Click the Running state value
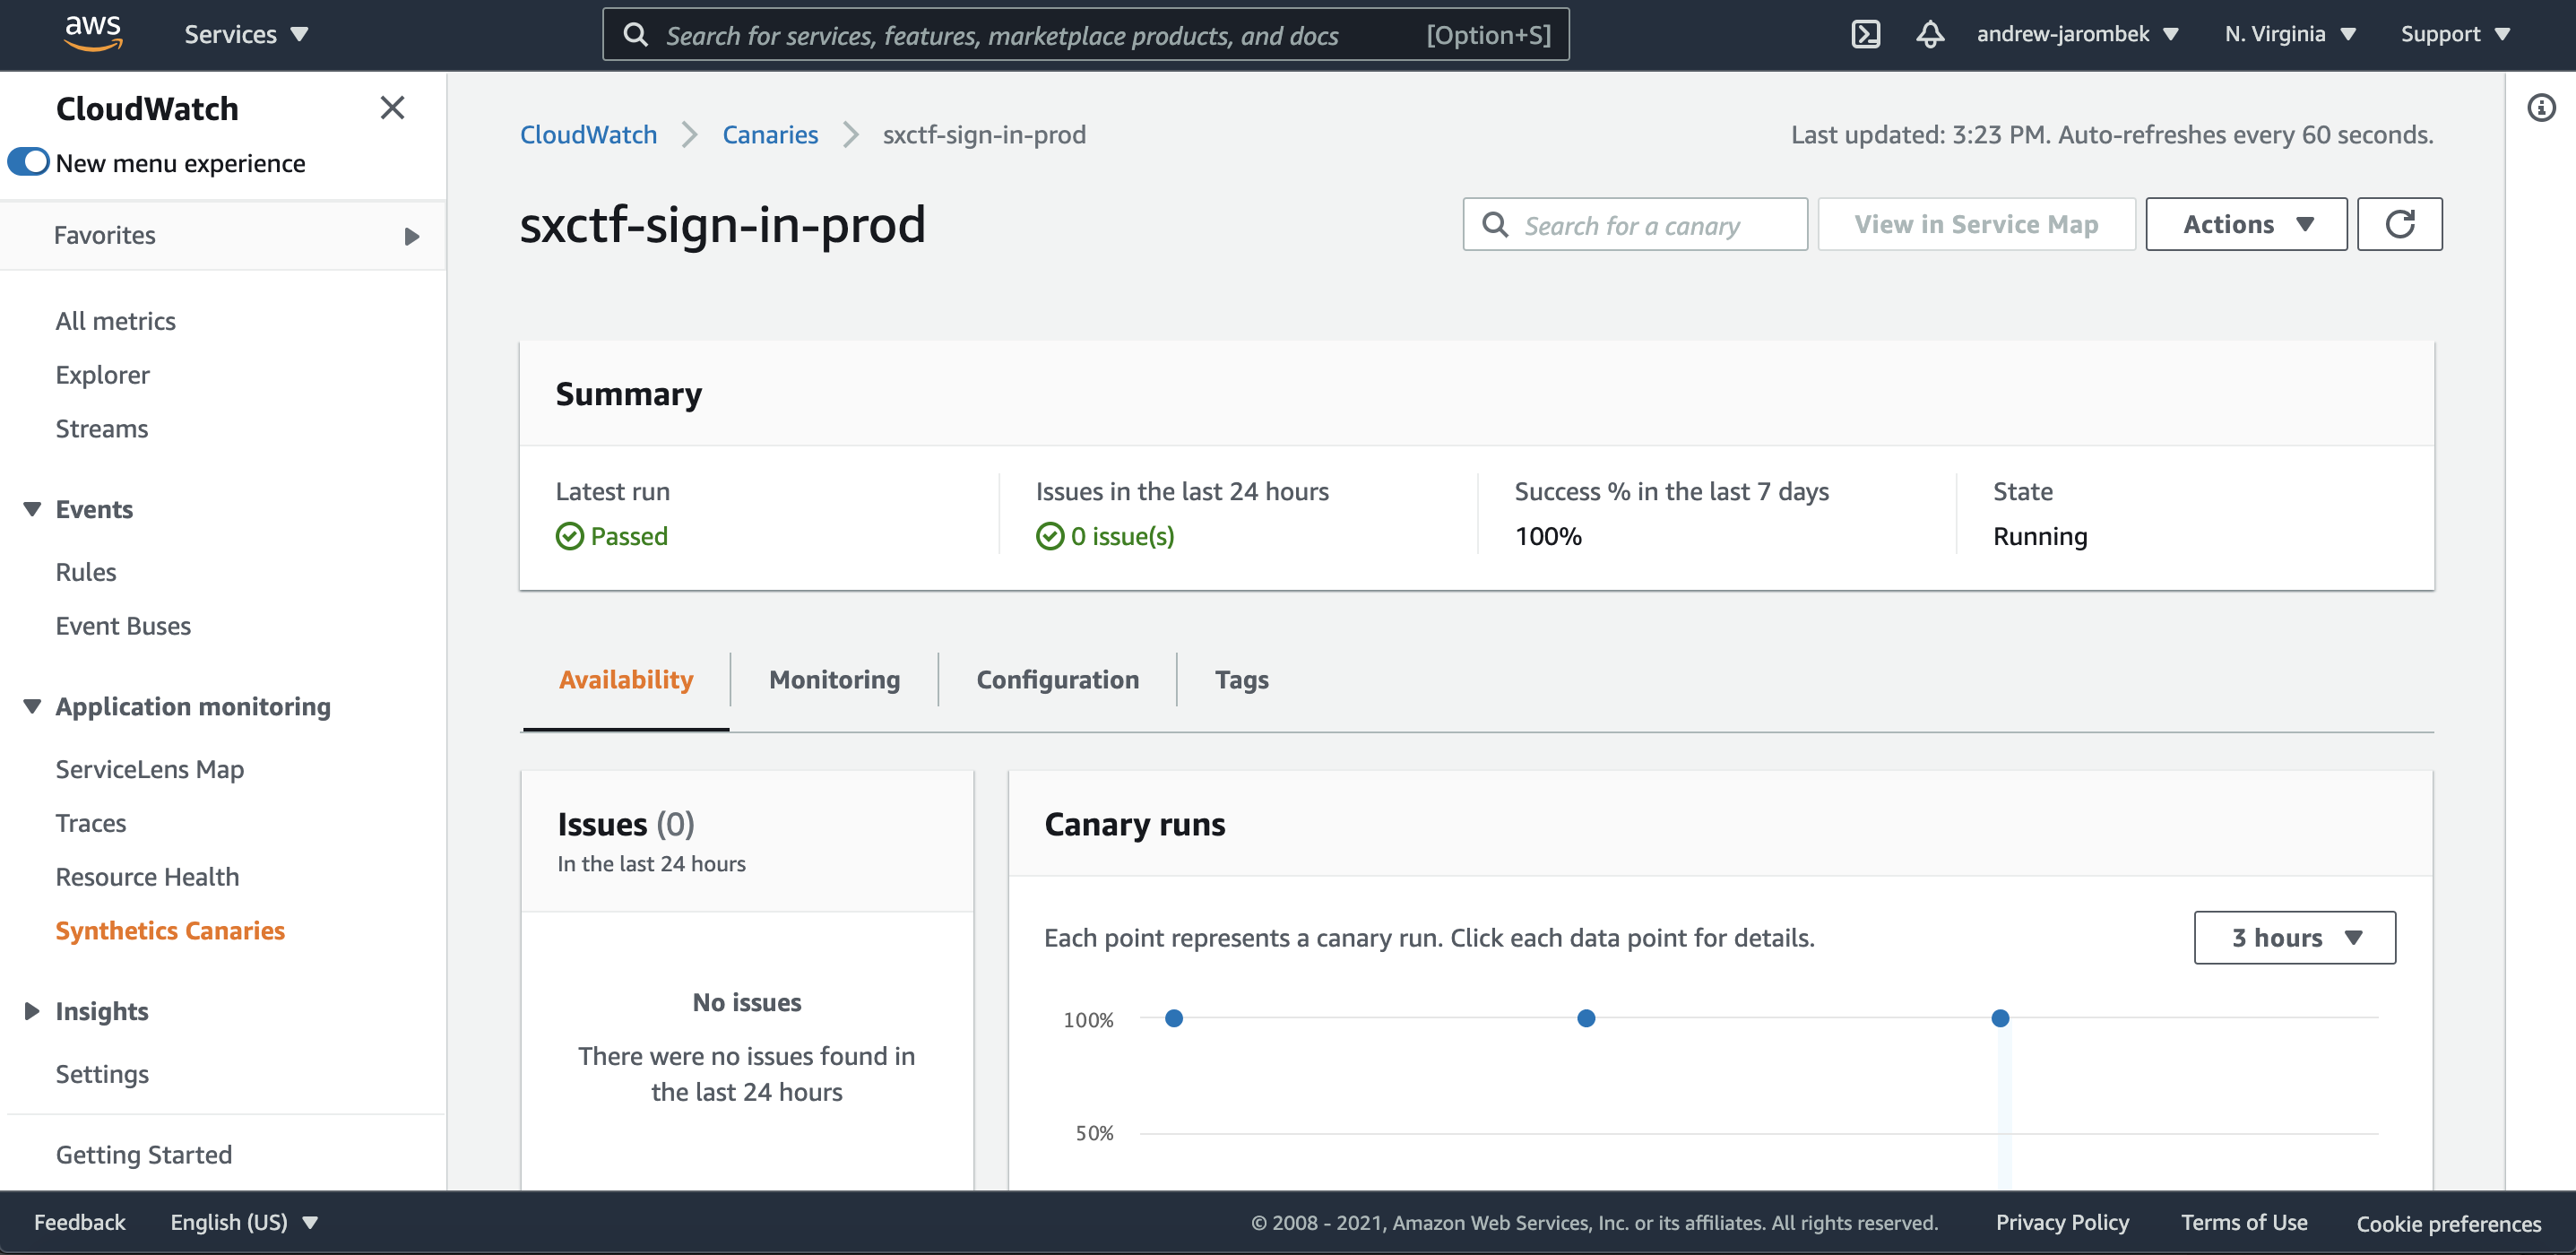This screenshot has width=2576, height=1255. click(2040, 536)
